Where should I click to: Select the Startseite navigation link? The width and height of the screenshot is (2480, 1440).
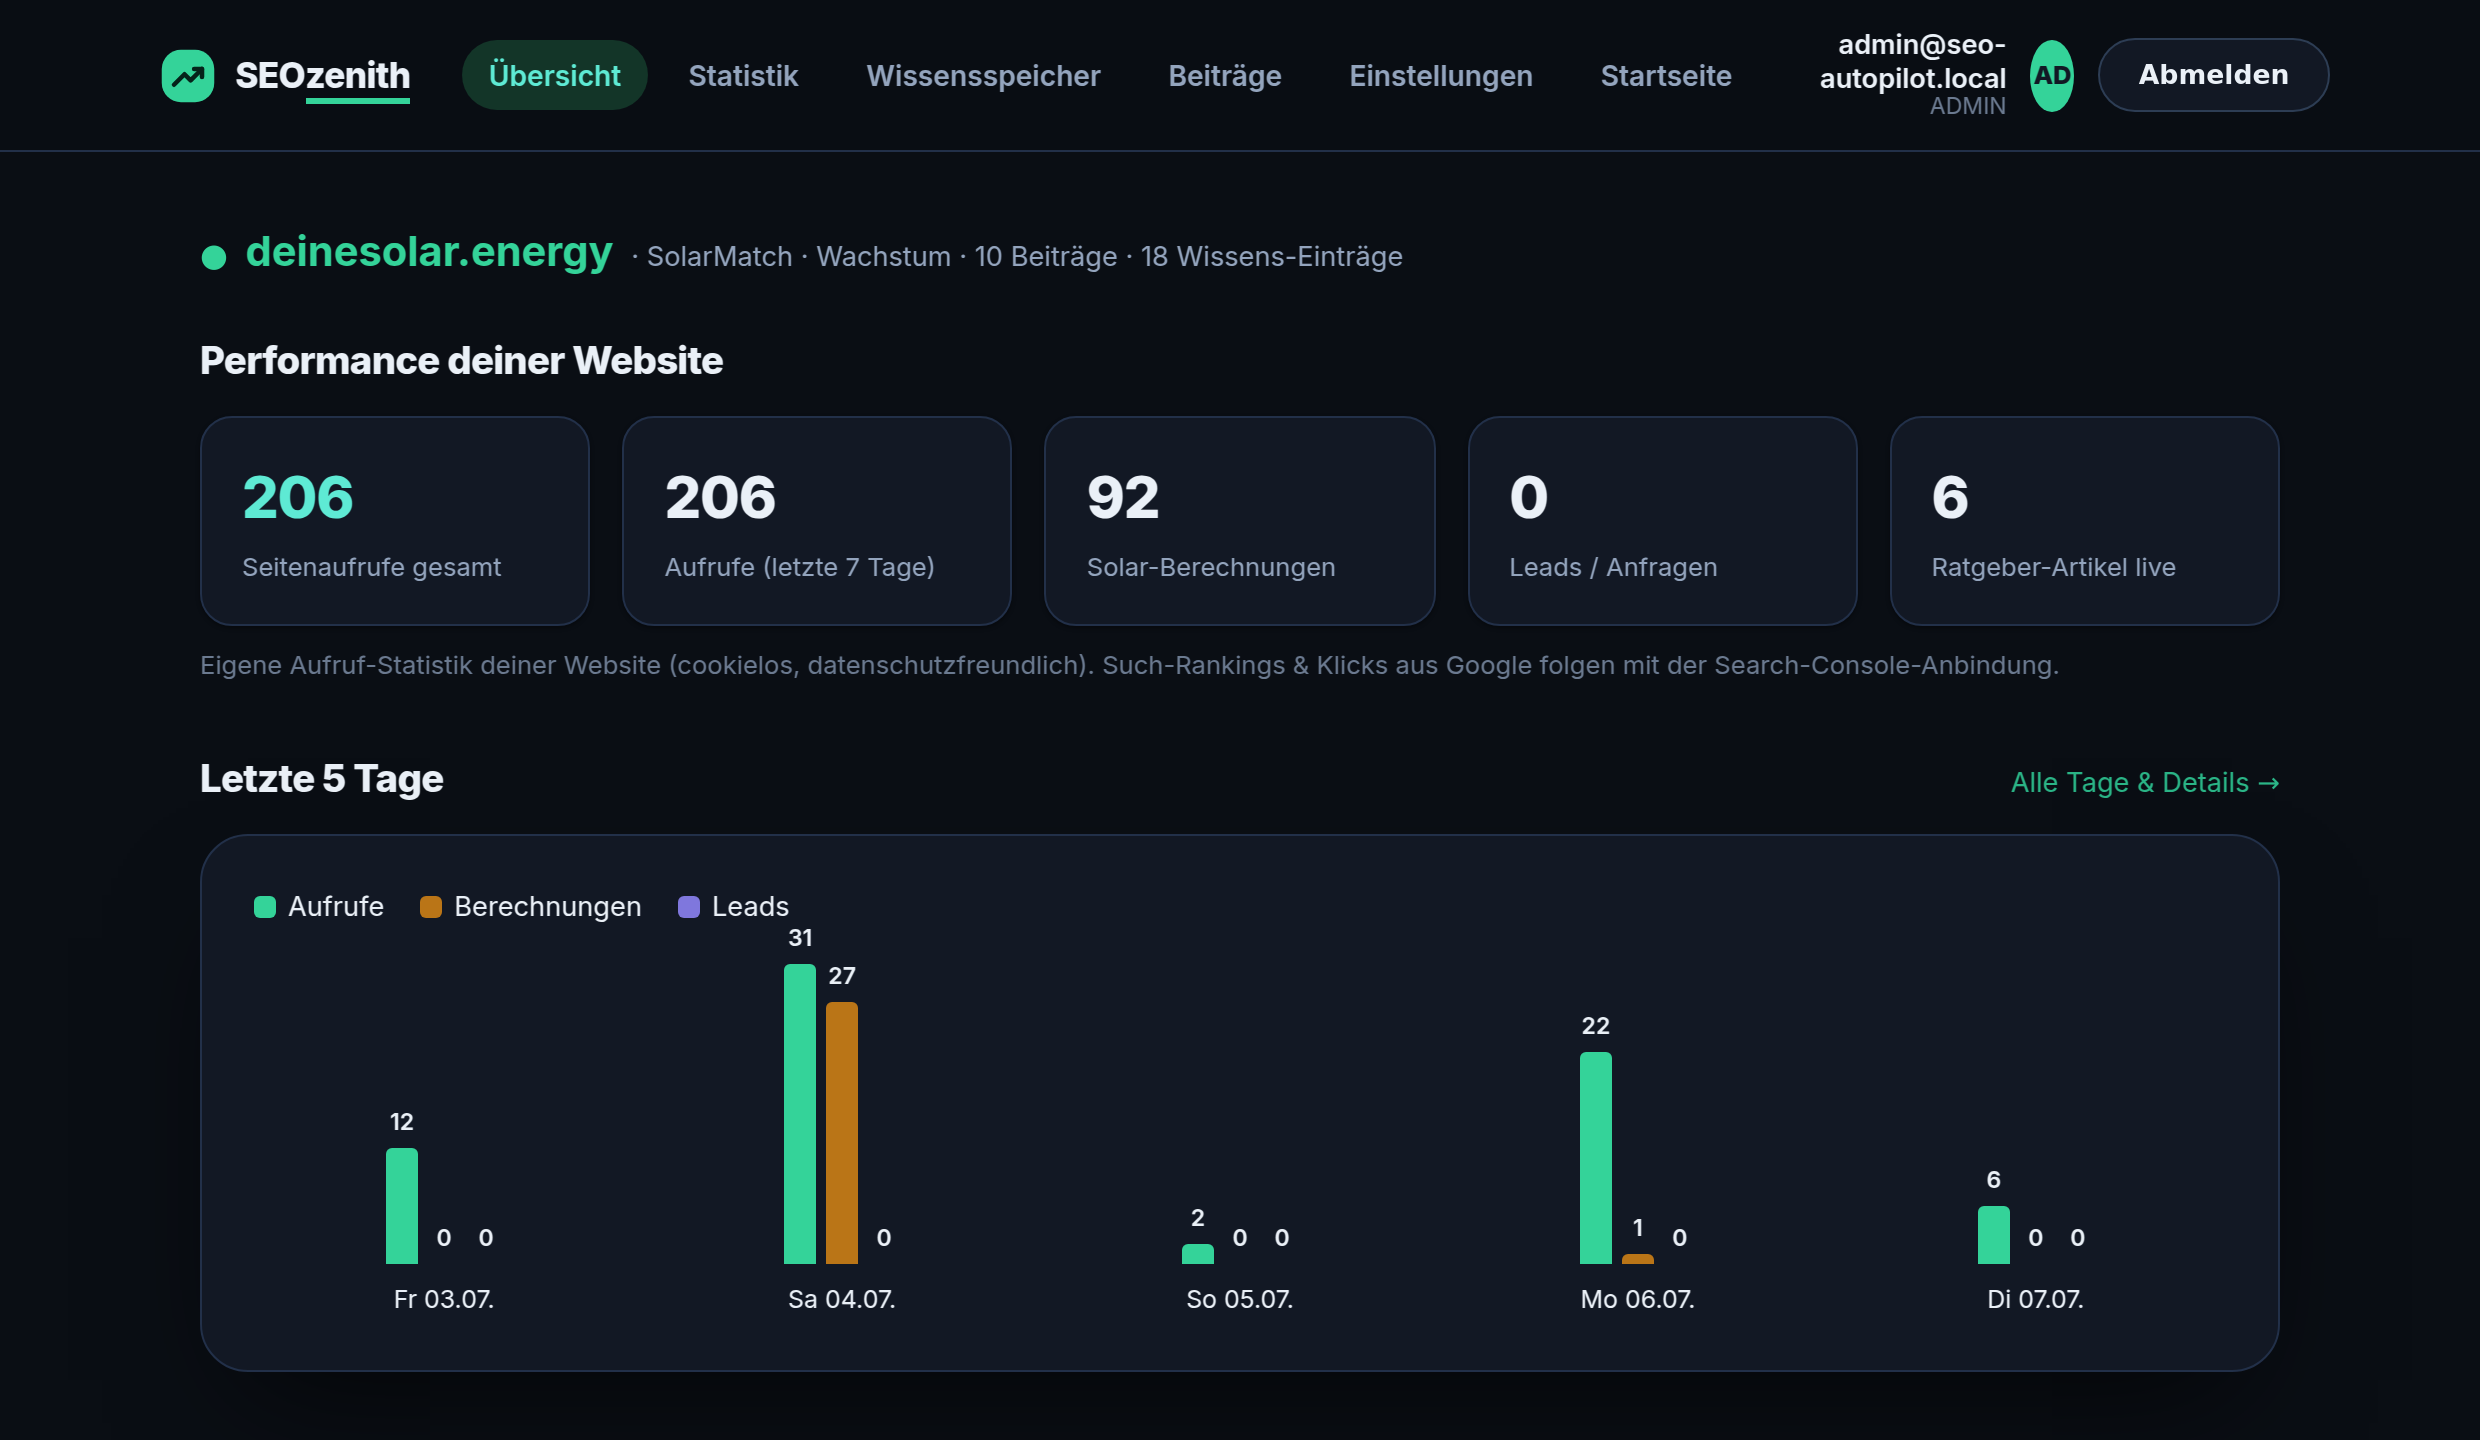[x=1666, y=76]
